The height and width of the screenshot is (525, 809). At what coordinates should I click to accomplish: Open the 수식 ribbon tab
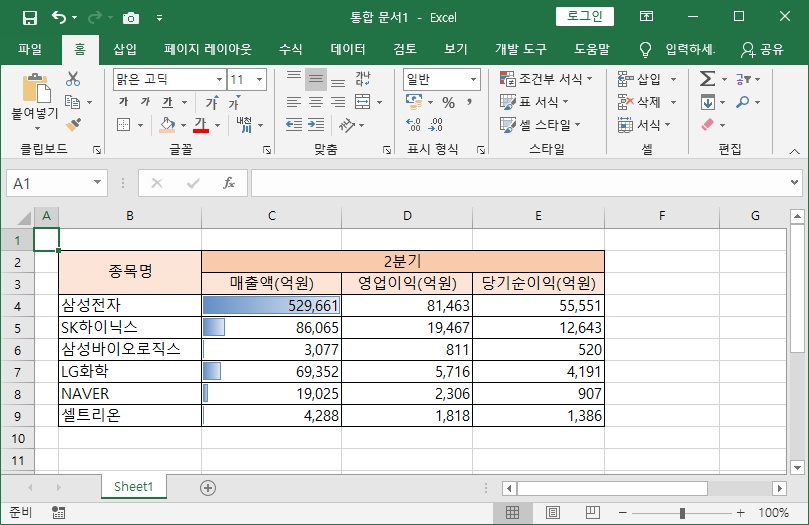290,50
